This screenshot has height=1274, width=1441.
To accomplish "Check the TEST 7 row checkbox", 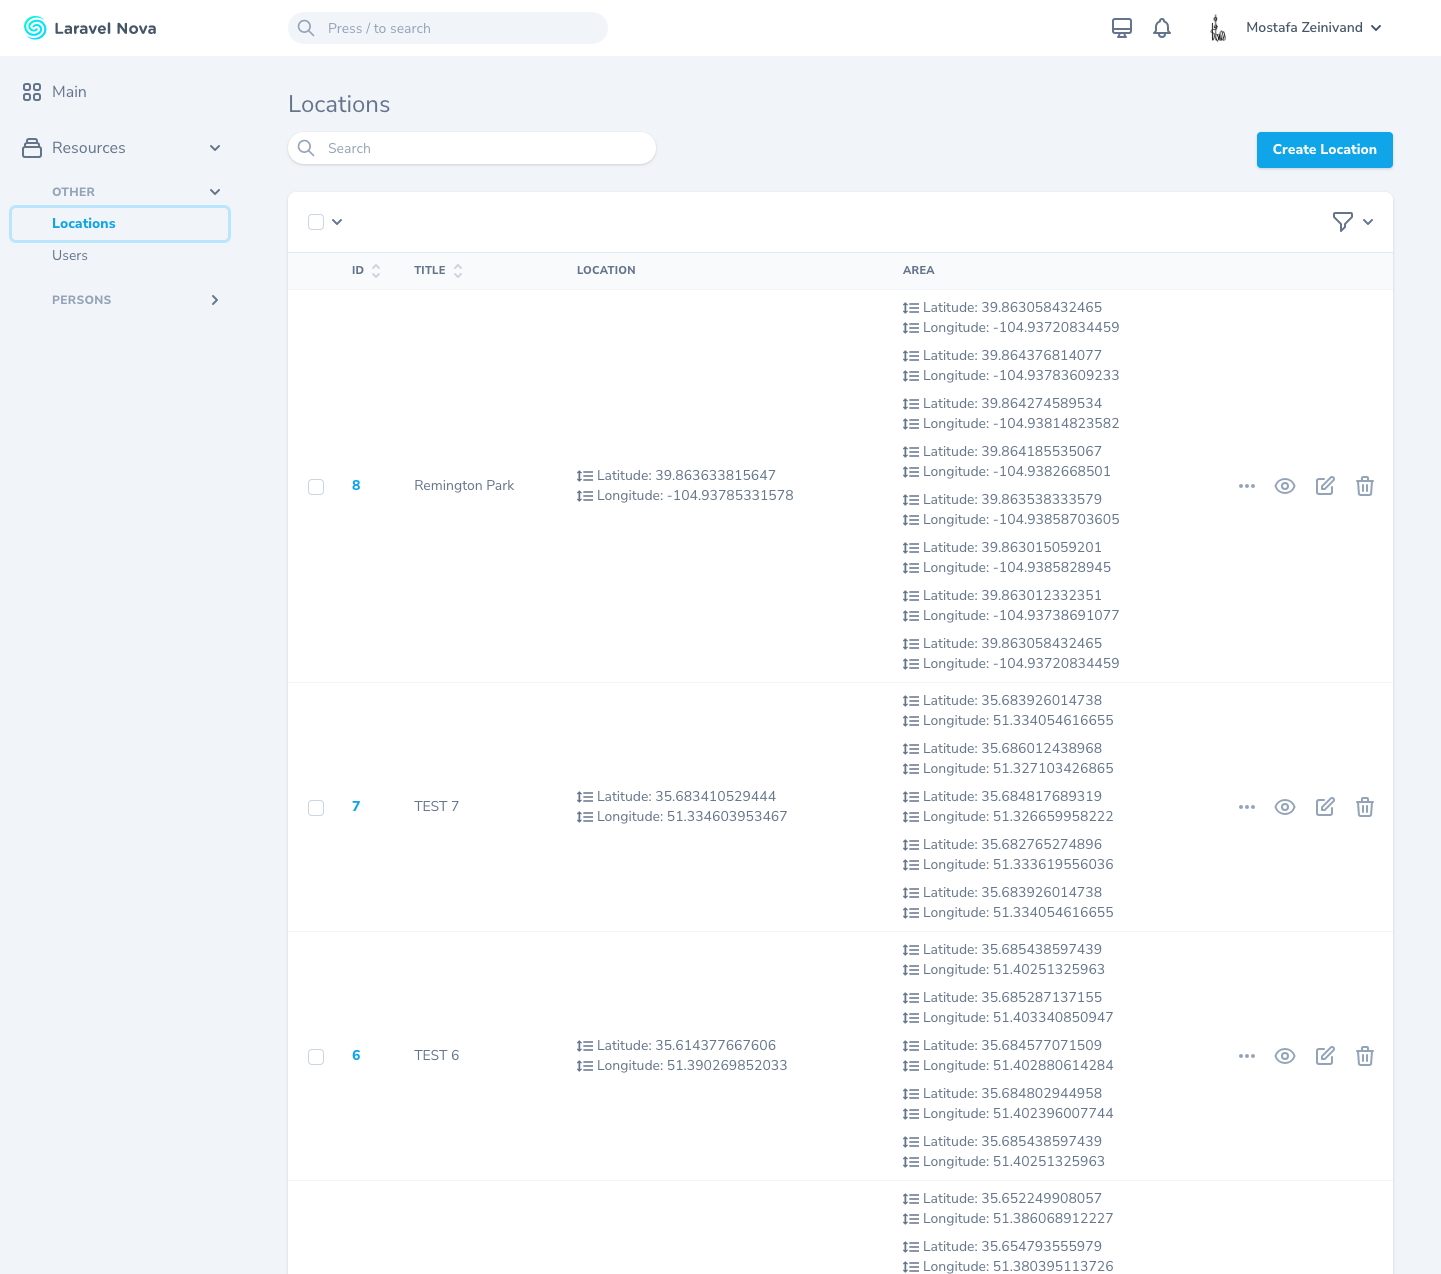I will pos(316,808).
